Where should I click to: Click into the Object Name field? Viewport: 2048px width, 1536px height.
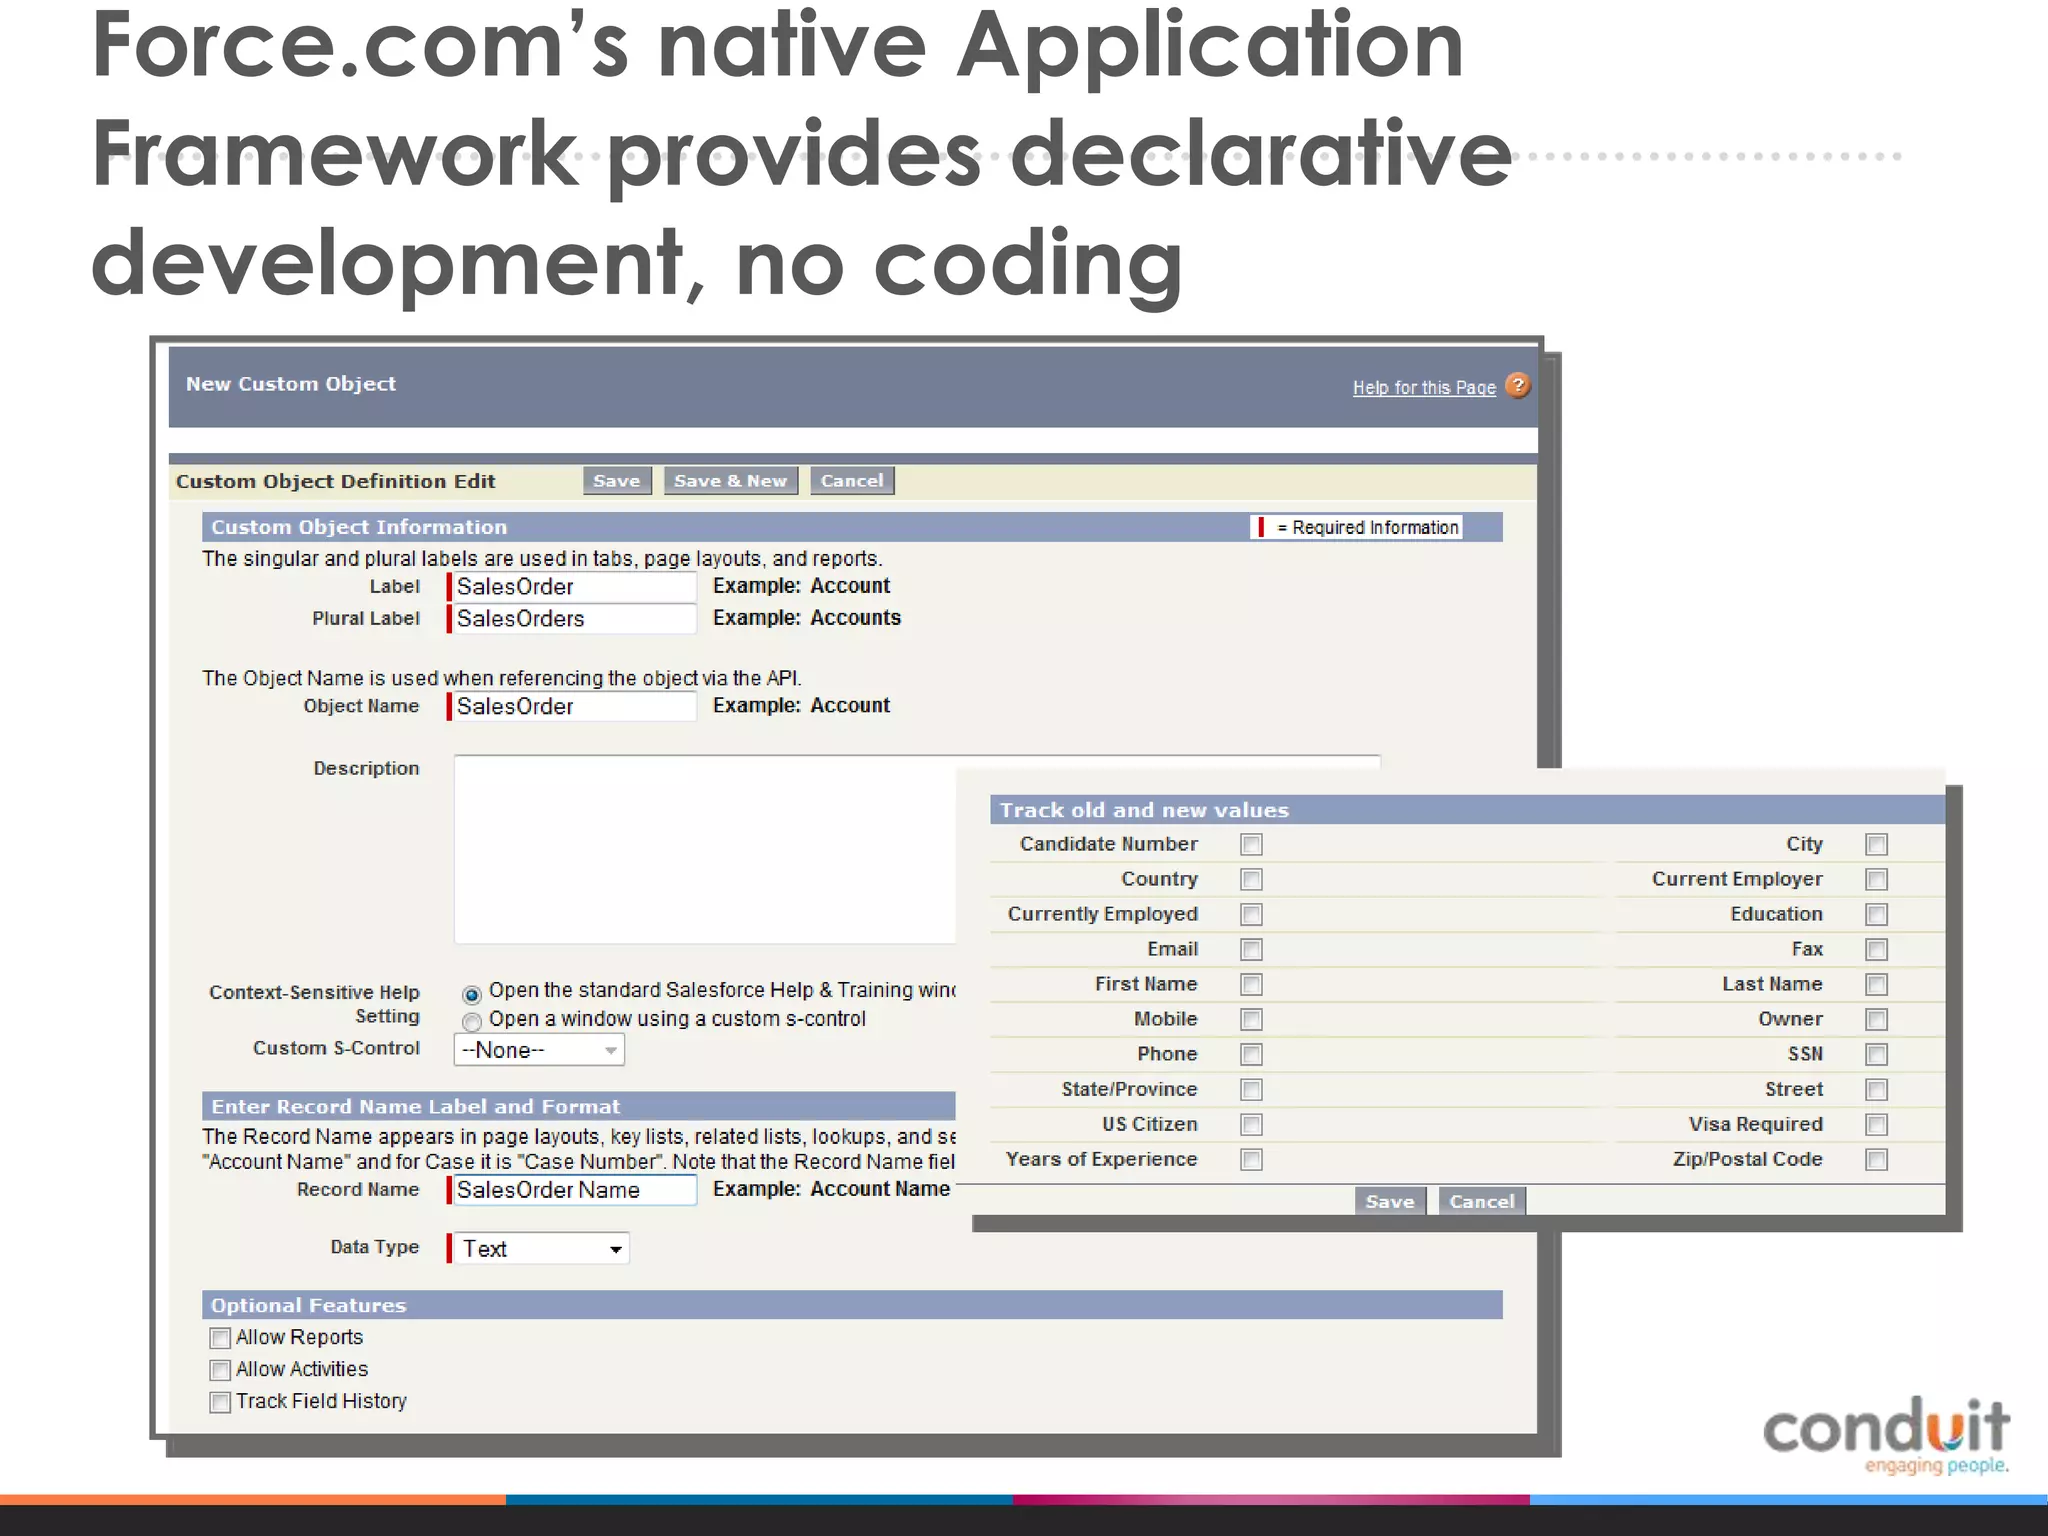tap(573, 706)
